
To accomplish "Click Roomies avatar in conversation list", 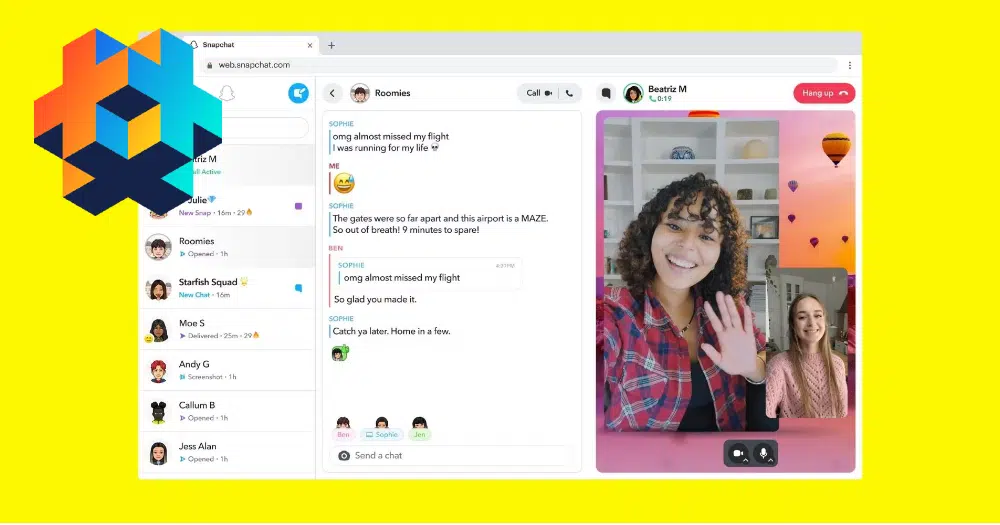I will click(158, 248).
